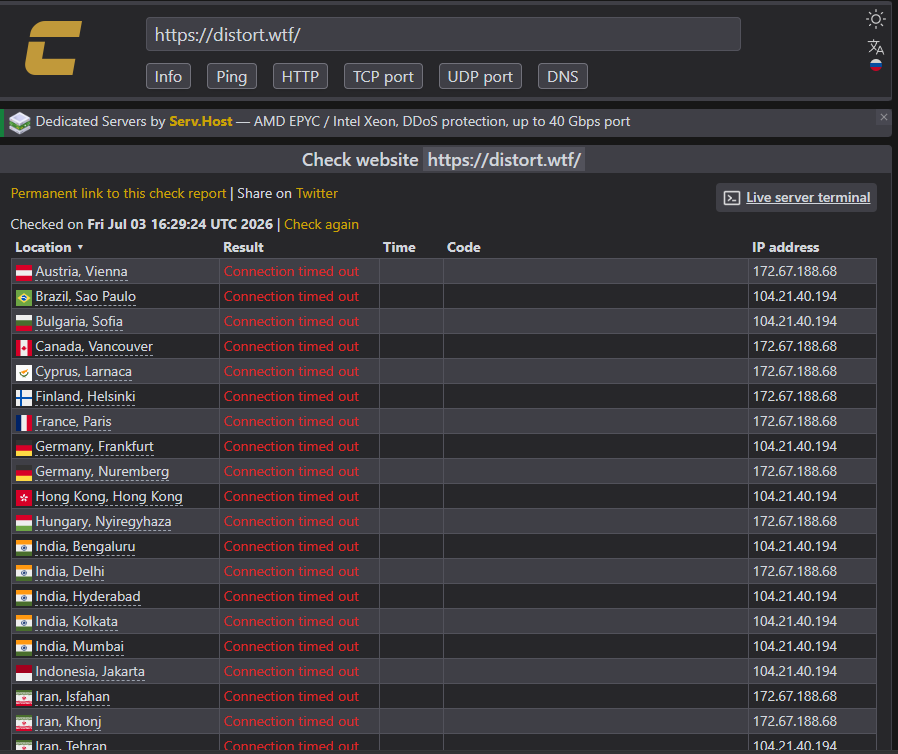The image size is (898, 754).
Task: Open the Live server terminal link
Action: click(x=808, y=198)
